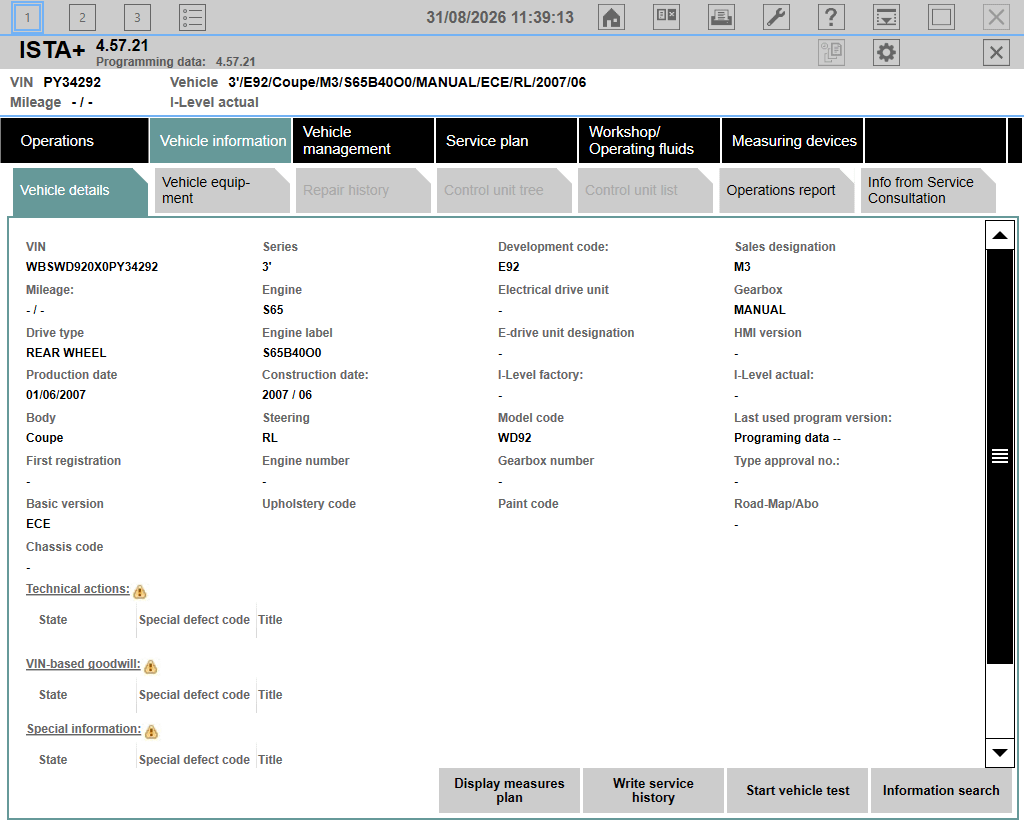Viewport: 1024px width, 823px height.
Task: Open the Measuring devices tab
Action: [793, 140]
